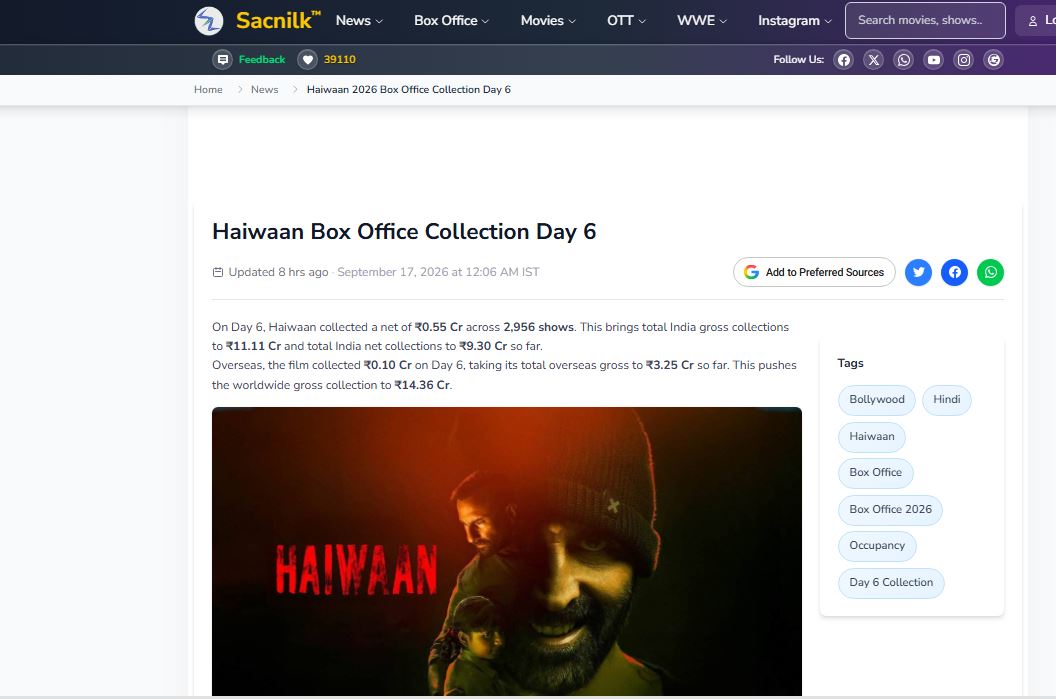Screen dimensions: 1056x699
Task: Expand the Instagram dropdown menu
Action: [795, 21]
